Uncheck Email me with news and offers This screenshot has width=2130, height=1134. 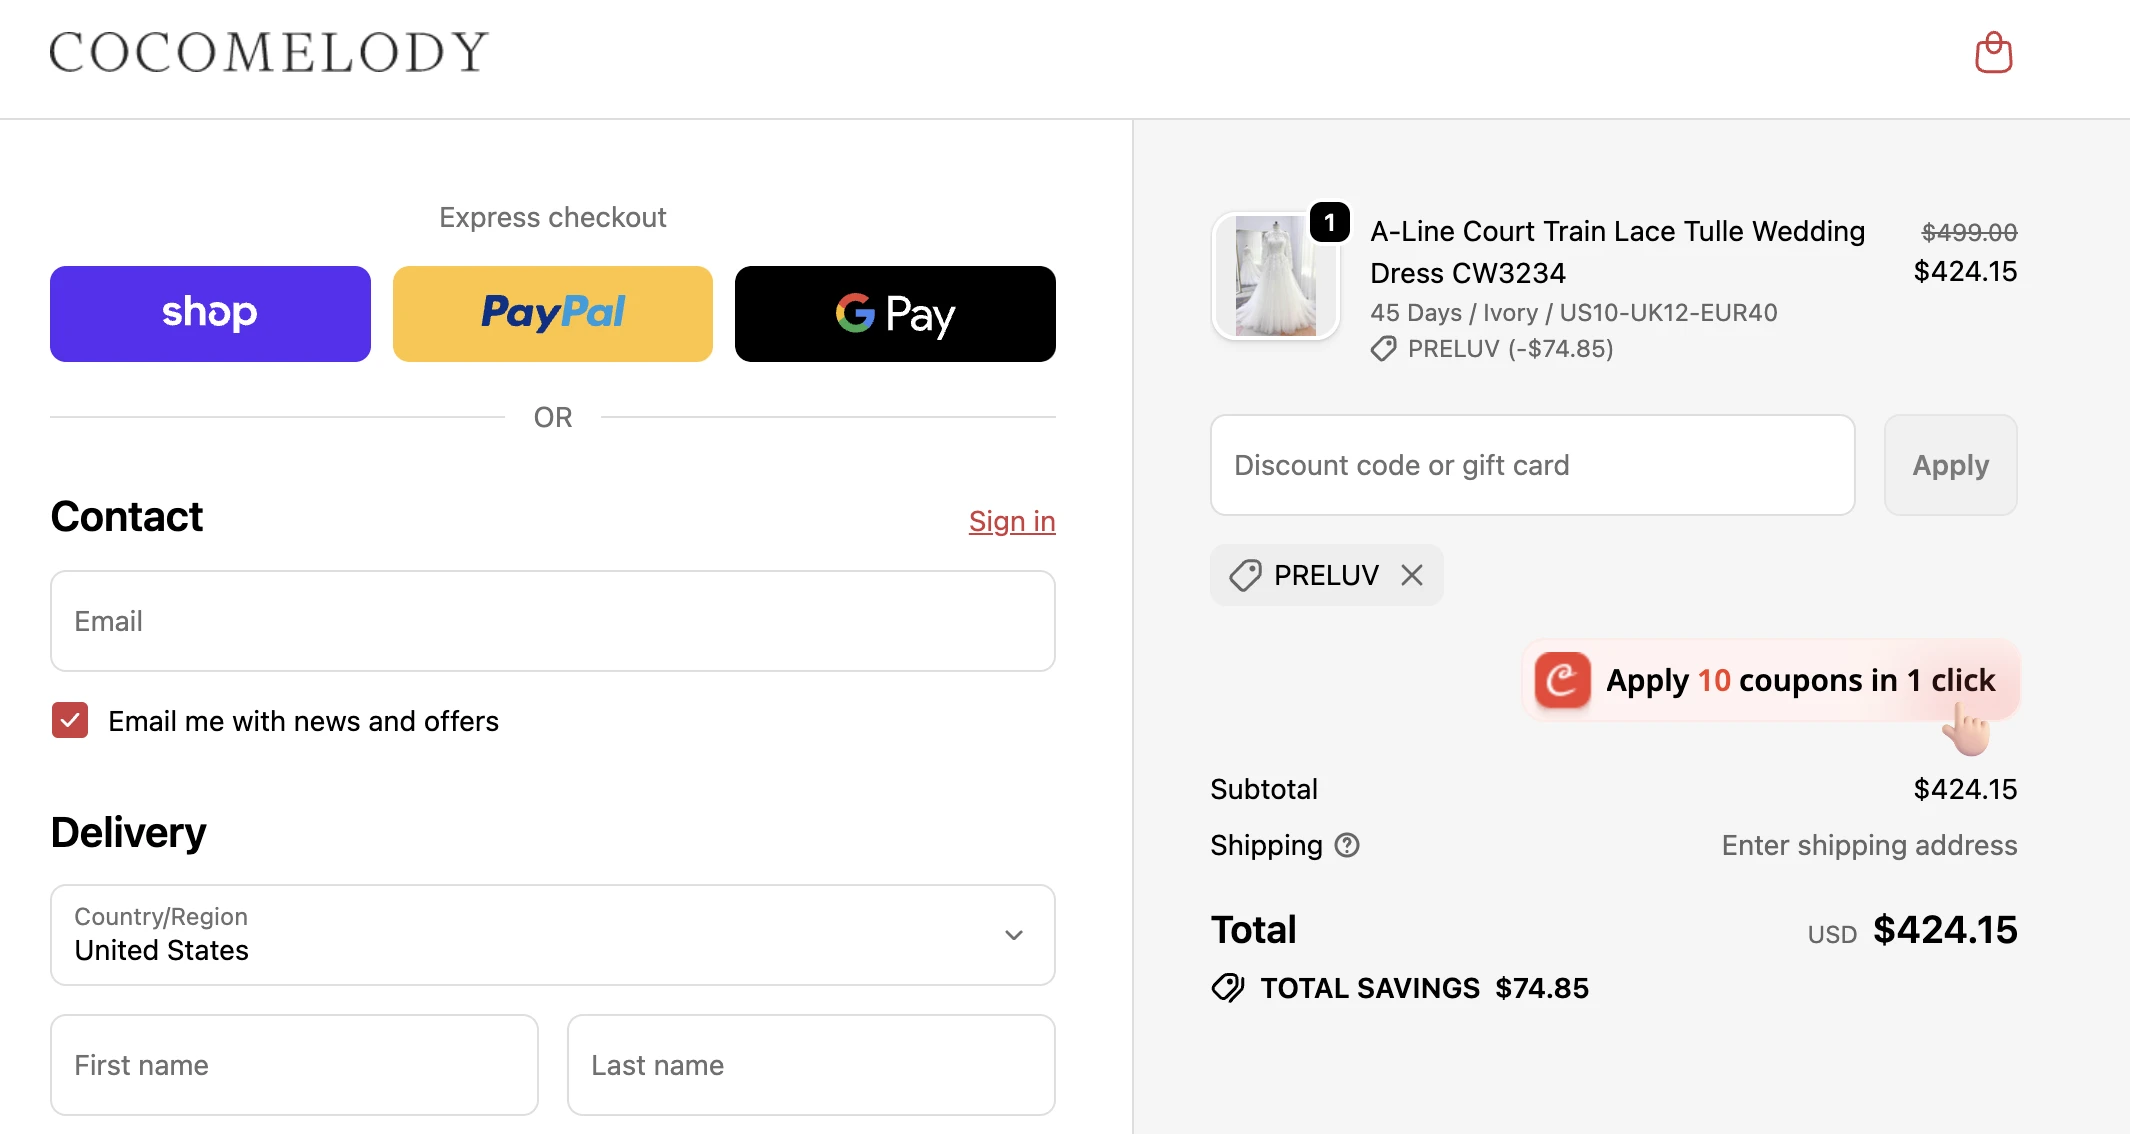[x=70, y=720]
